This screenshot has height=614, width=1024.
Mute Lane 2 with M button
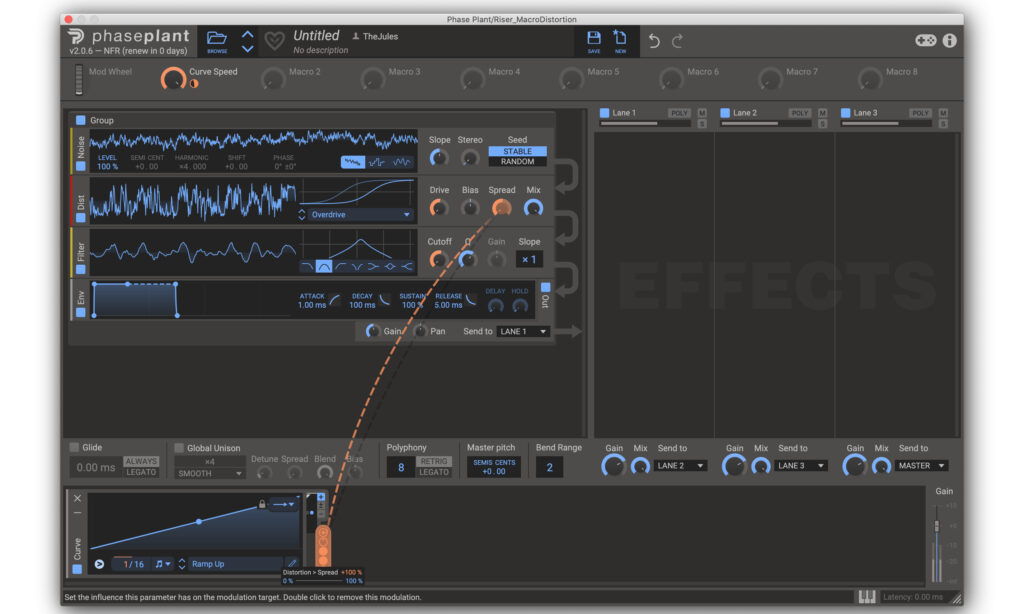[822, 113]
